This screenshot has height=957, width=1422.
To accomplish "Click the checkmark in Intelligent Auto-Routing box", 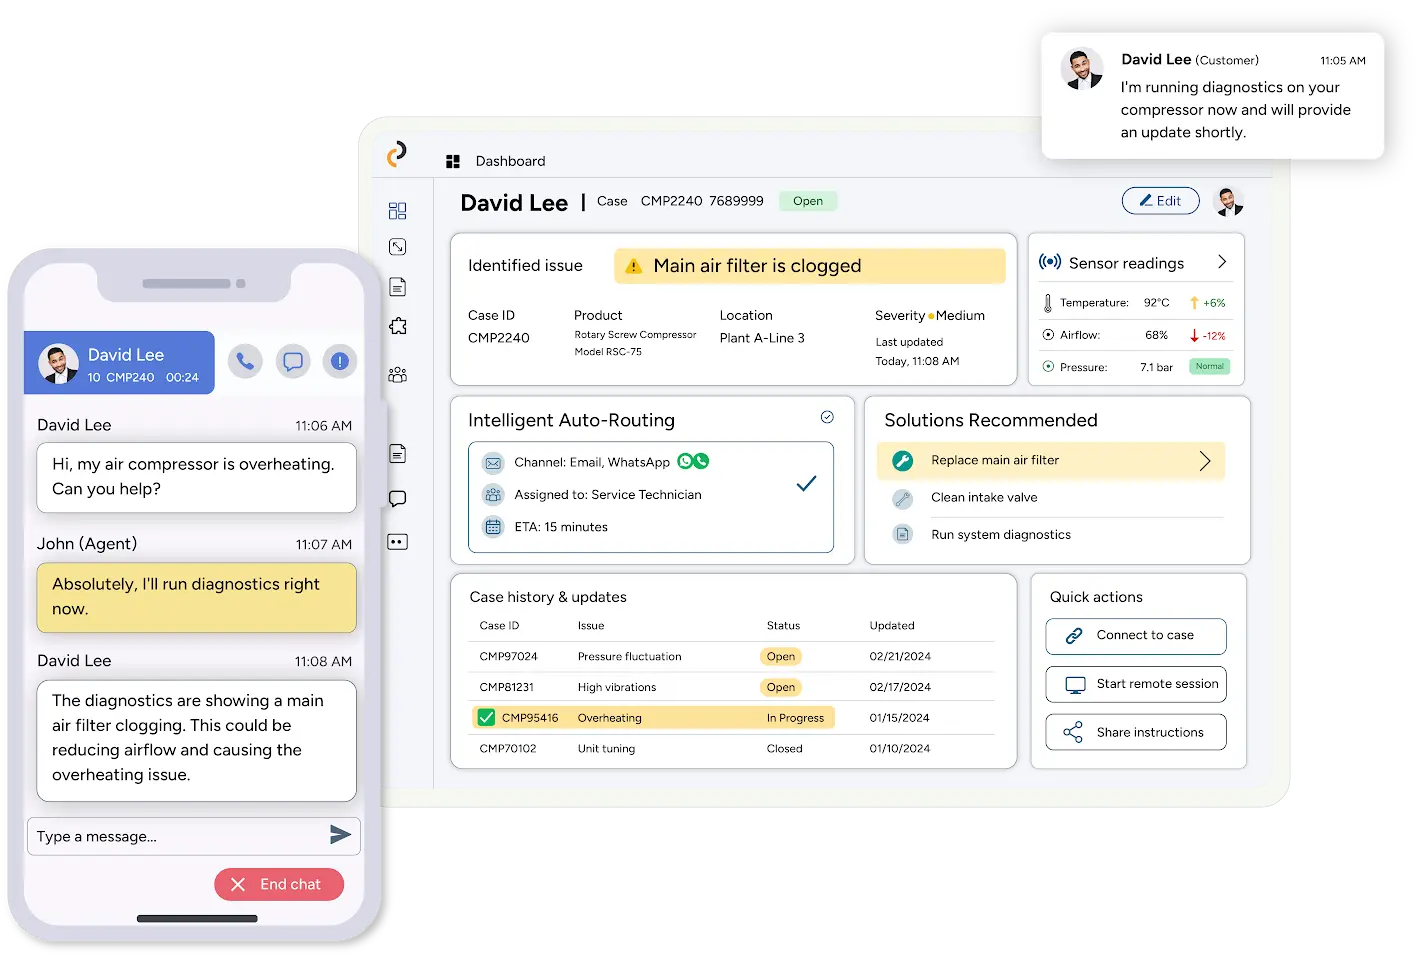I will (x=806, y=484).
